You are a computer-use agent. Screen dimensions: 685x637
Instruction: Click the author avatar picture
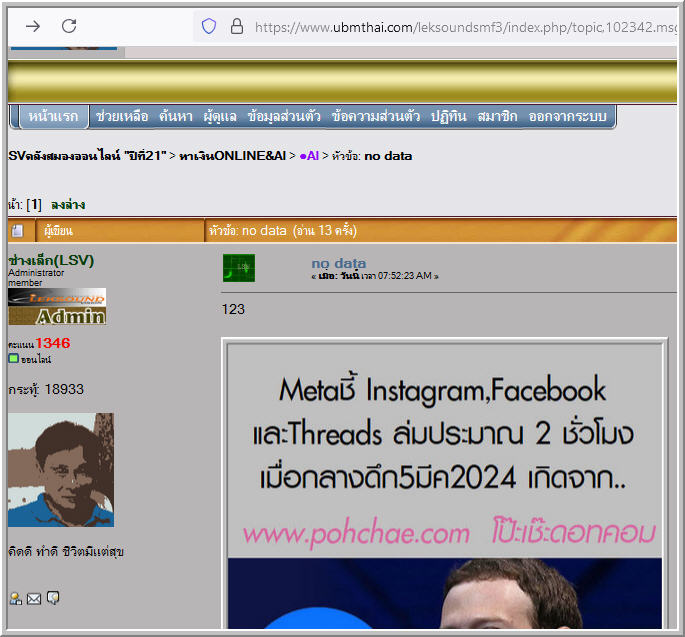[61, 470]
